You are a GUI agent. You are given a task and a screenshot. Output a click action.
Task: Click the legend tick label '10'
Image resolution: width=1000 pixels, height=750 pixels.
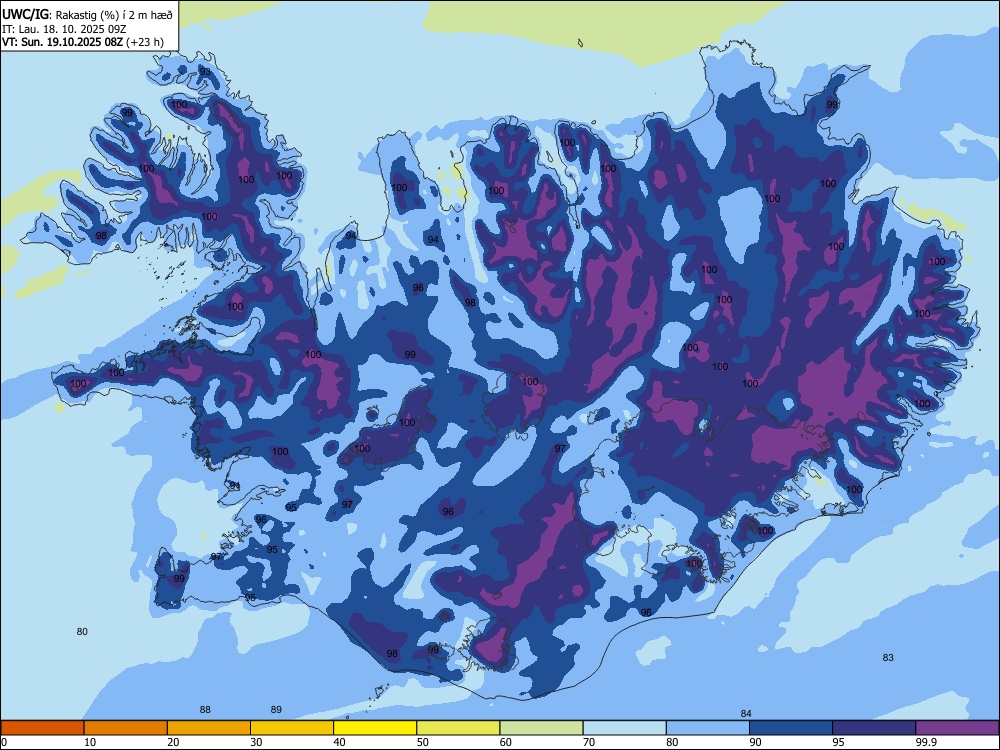(90, 742)
